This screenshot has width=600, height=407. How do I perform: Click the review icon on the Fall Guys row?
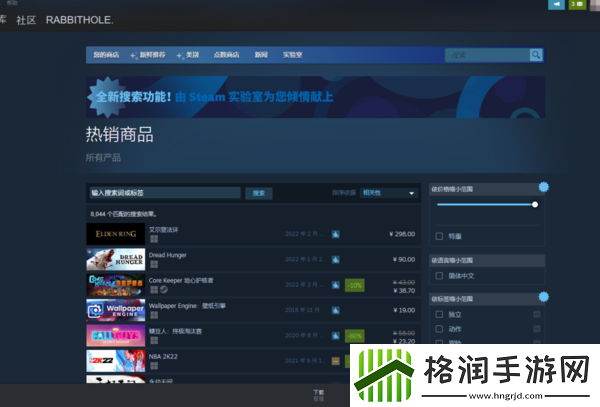pyautogui.click(x=336, y=335)
